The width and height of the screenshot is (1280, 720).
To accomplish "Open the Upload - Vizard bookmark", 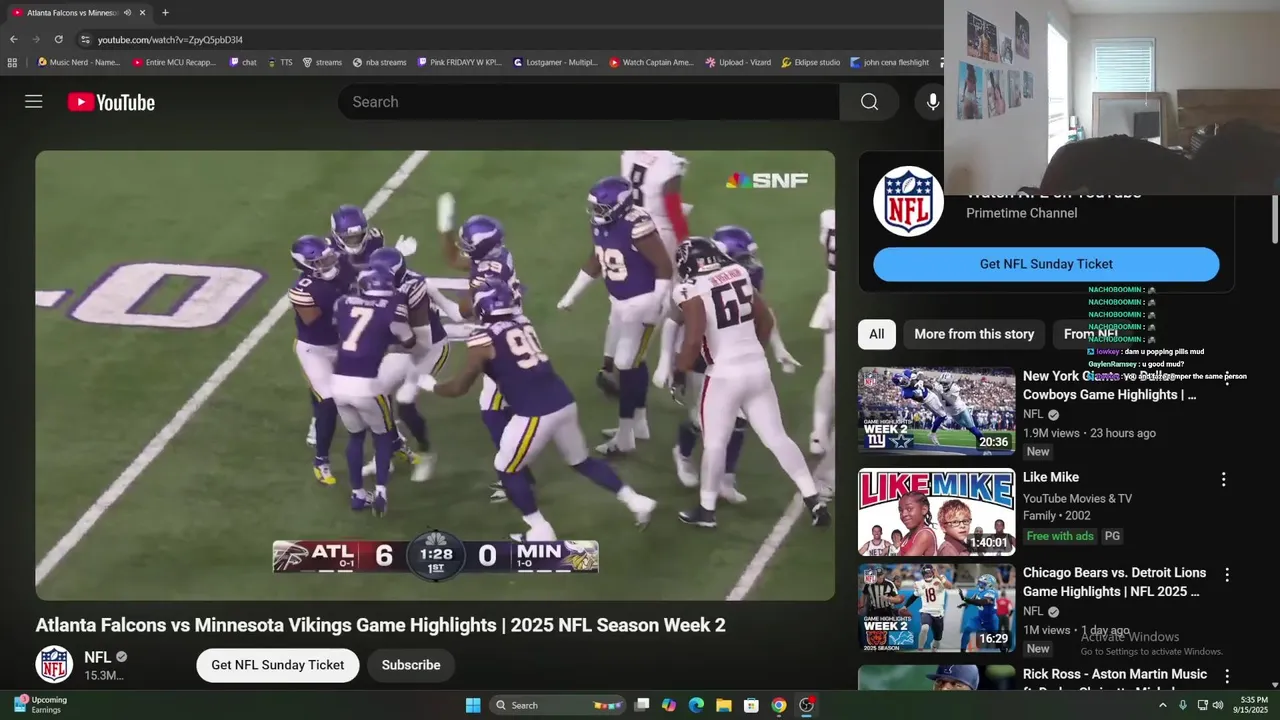I will (x=738, y=62).
